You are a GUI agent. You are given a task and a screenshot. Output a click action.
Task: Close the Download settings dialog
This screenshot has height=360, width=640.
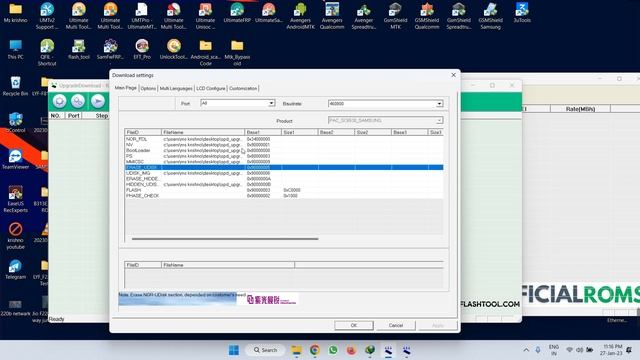click(453, 75)
